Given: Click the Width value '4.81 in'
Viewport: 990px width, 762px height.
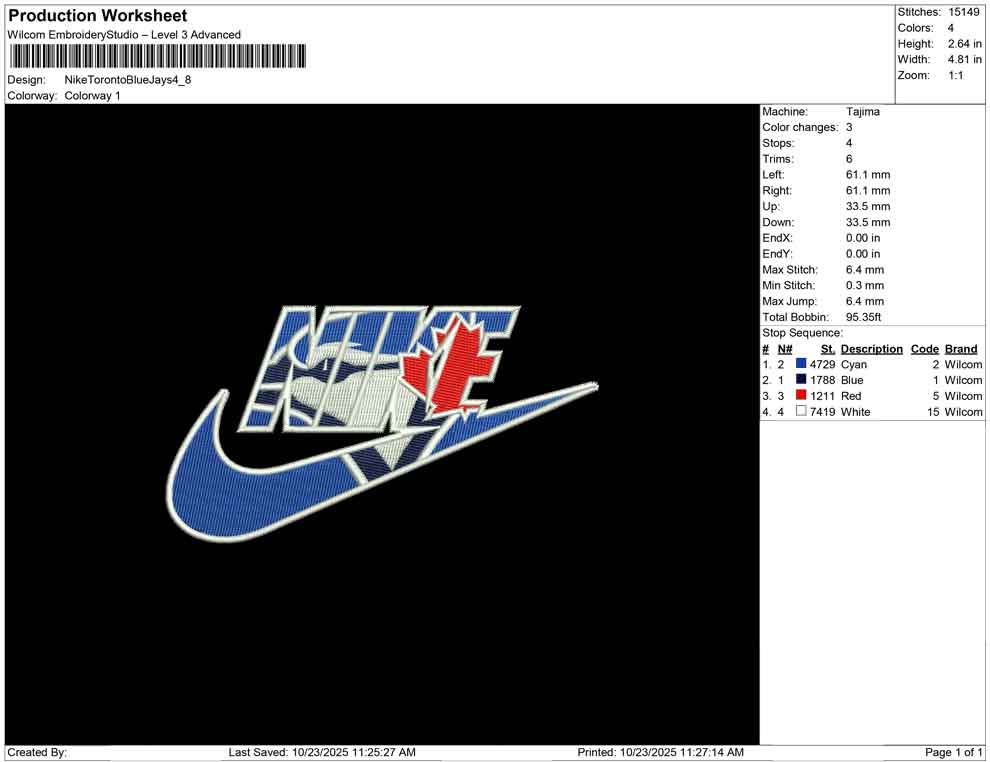Looking at the screenshot, I should (965, 59).
